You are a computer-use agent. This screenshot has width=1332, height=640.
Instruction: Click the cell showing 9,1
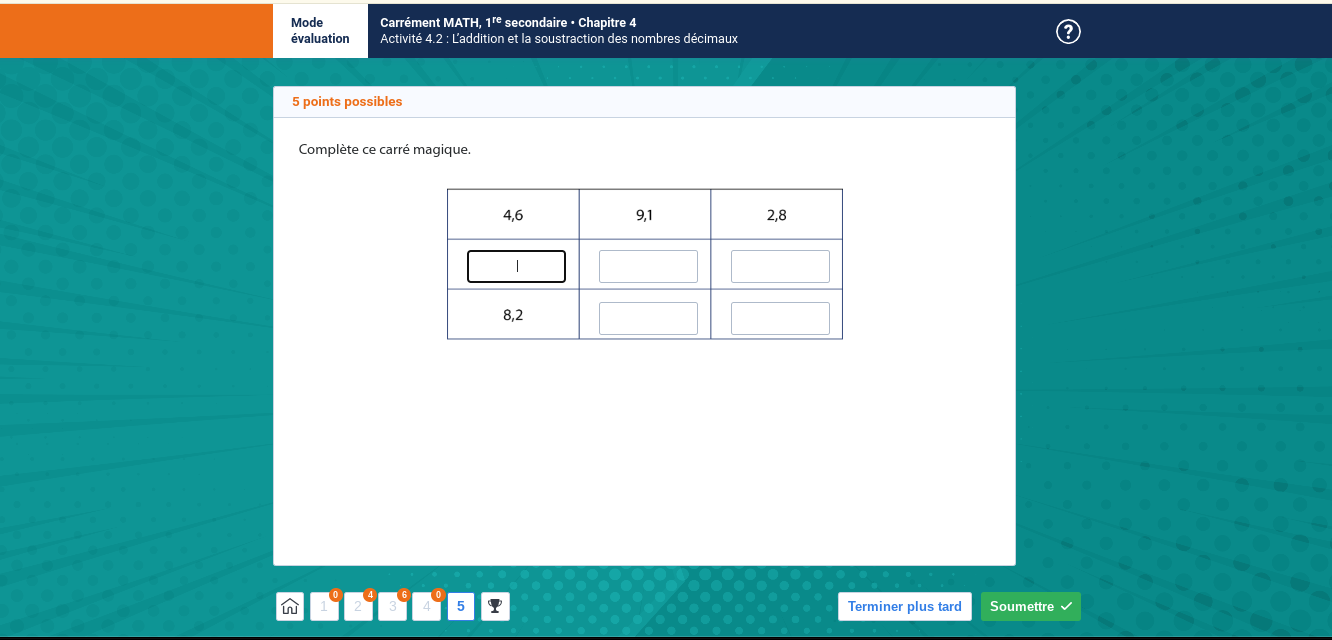tap(644, 215)
